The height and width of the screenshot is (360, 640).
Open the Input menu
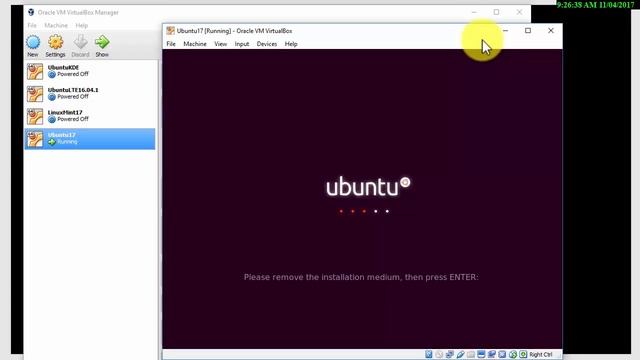point(242,44)
